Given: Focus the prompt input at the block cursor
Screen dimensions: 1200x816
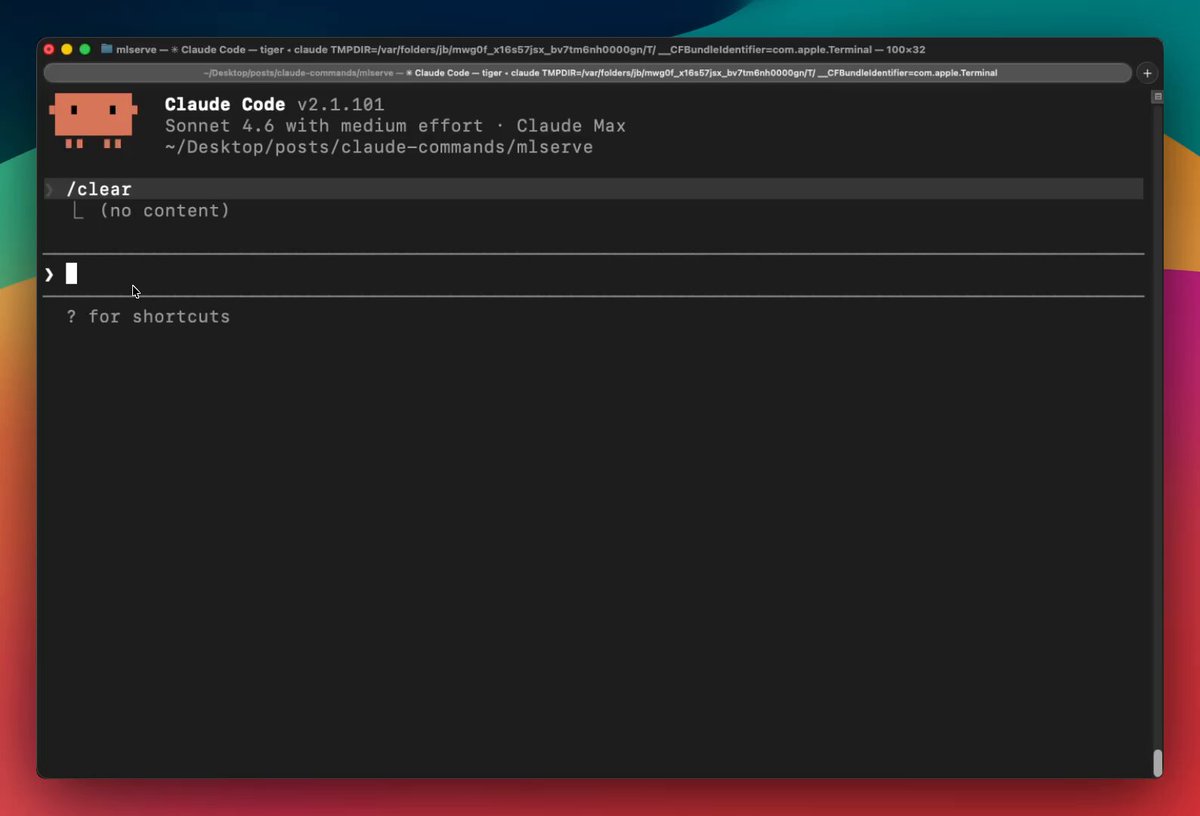Looking at the screenshot, I should (x=71, y=274).
